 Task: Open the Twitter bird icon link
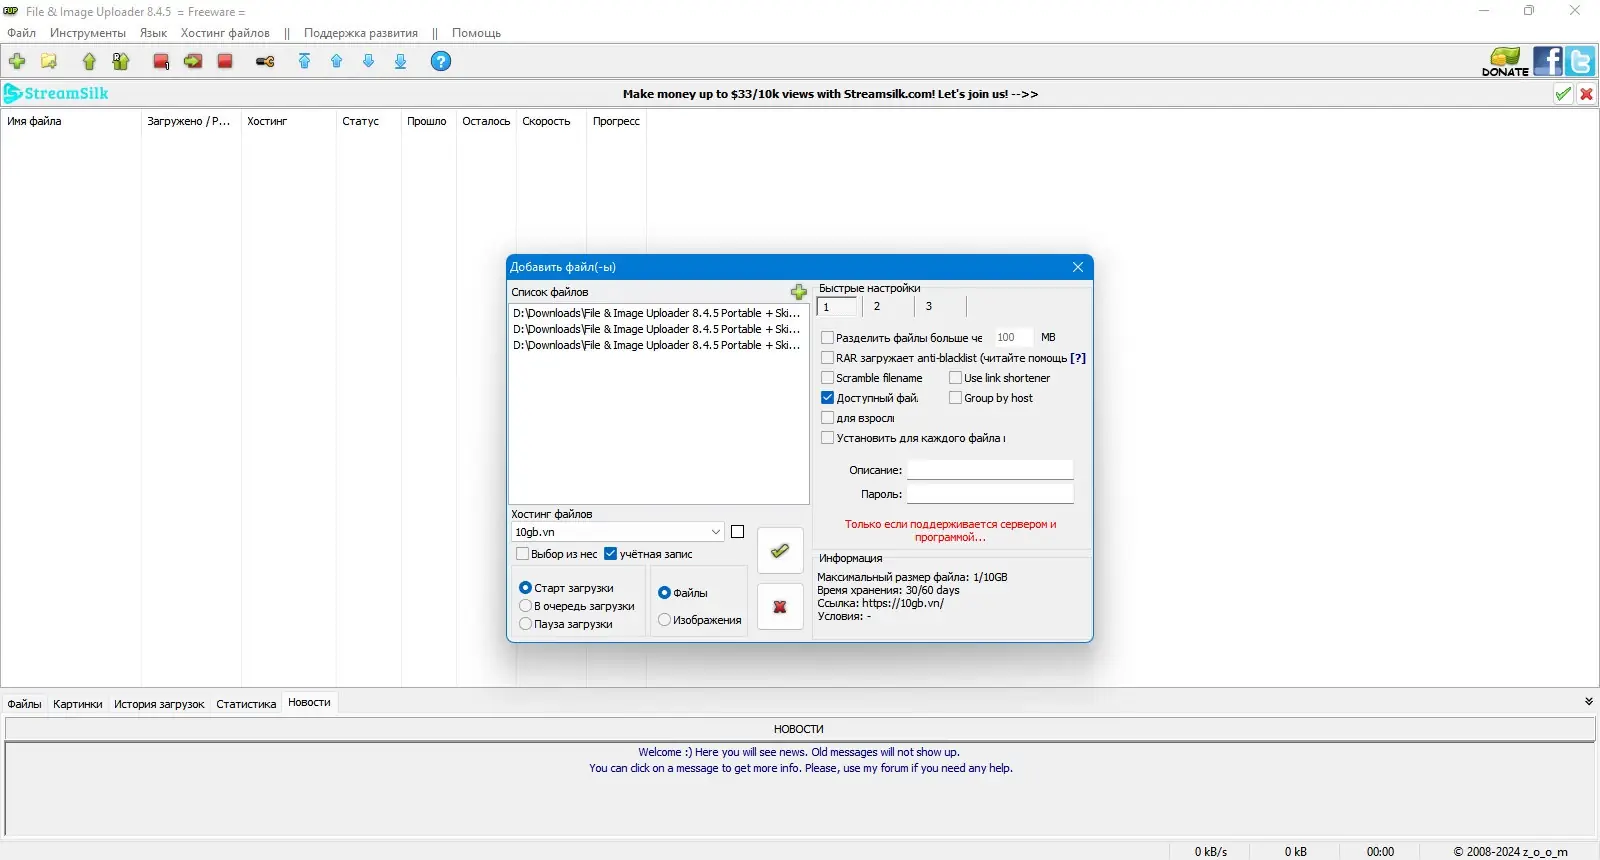(x=1581, y=62)
